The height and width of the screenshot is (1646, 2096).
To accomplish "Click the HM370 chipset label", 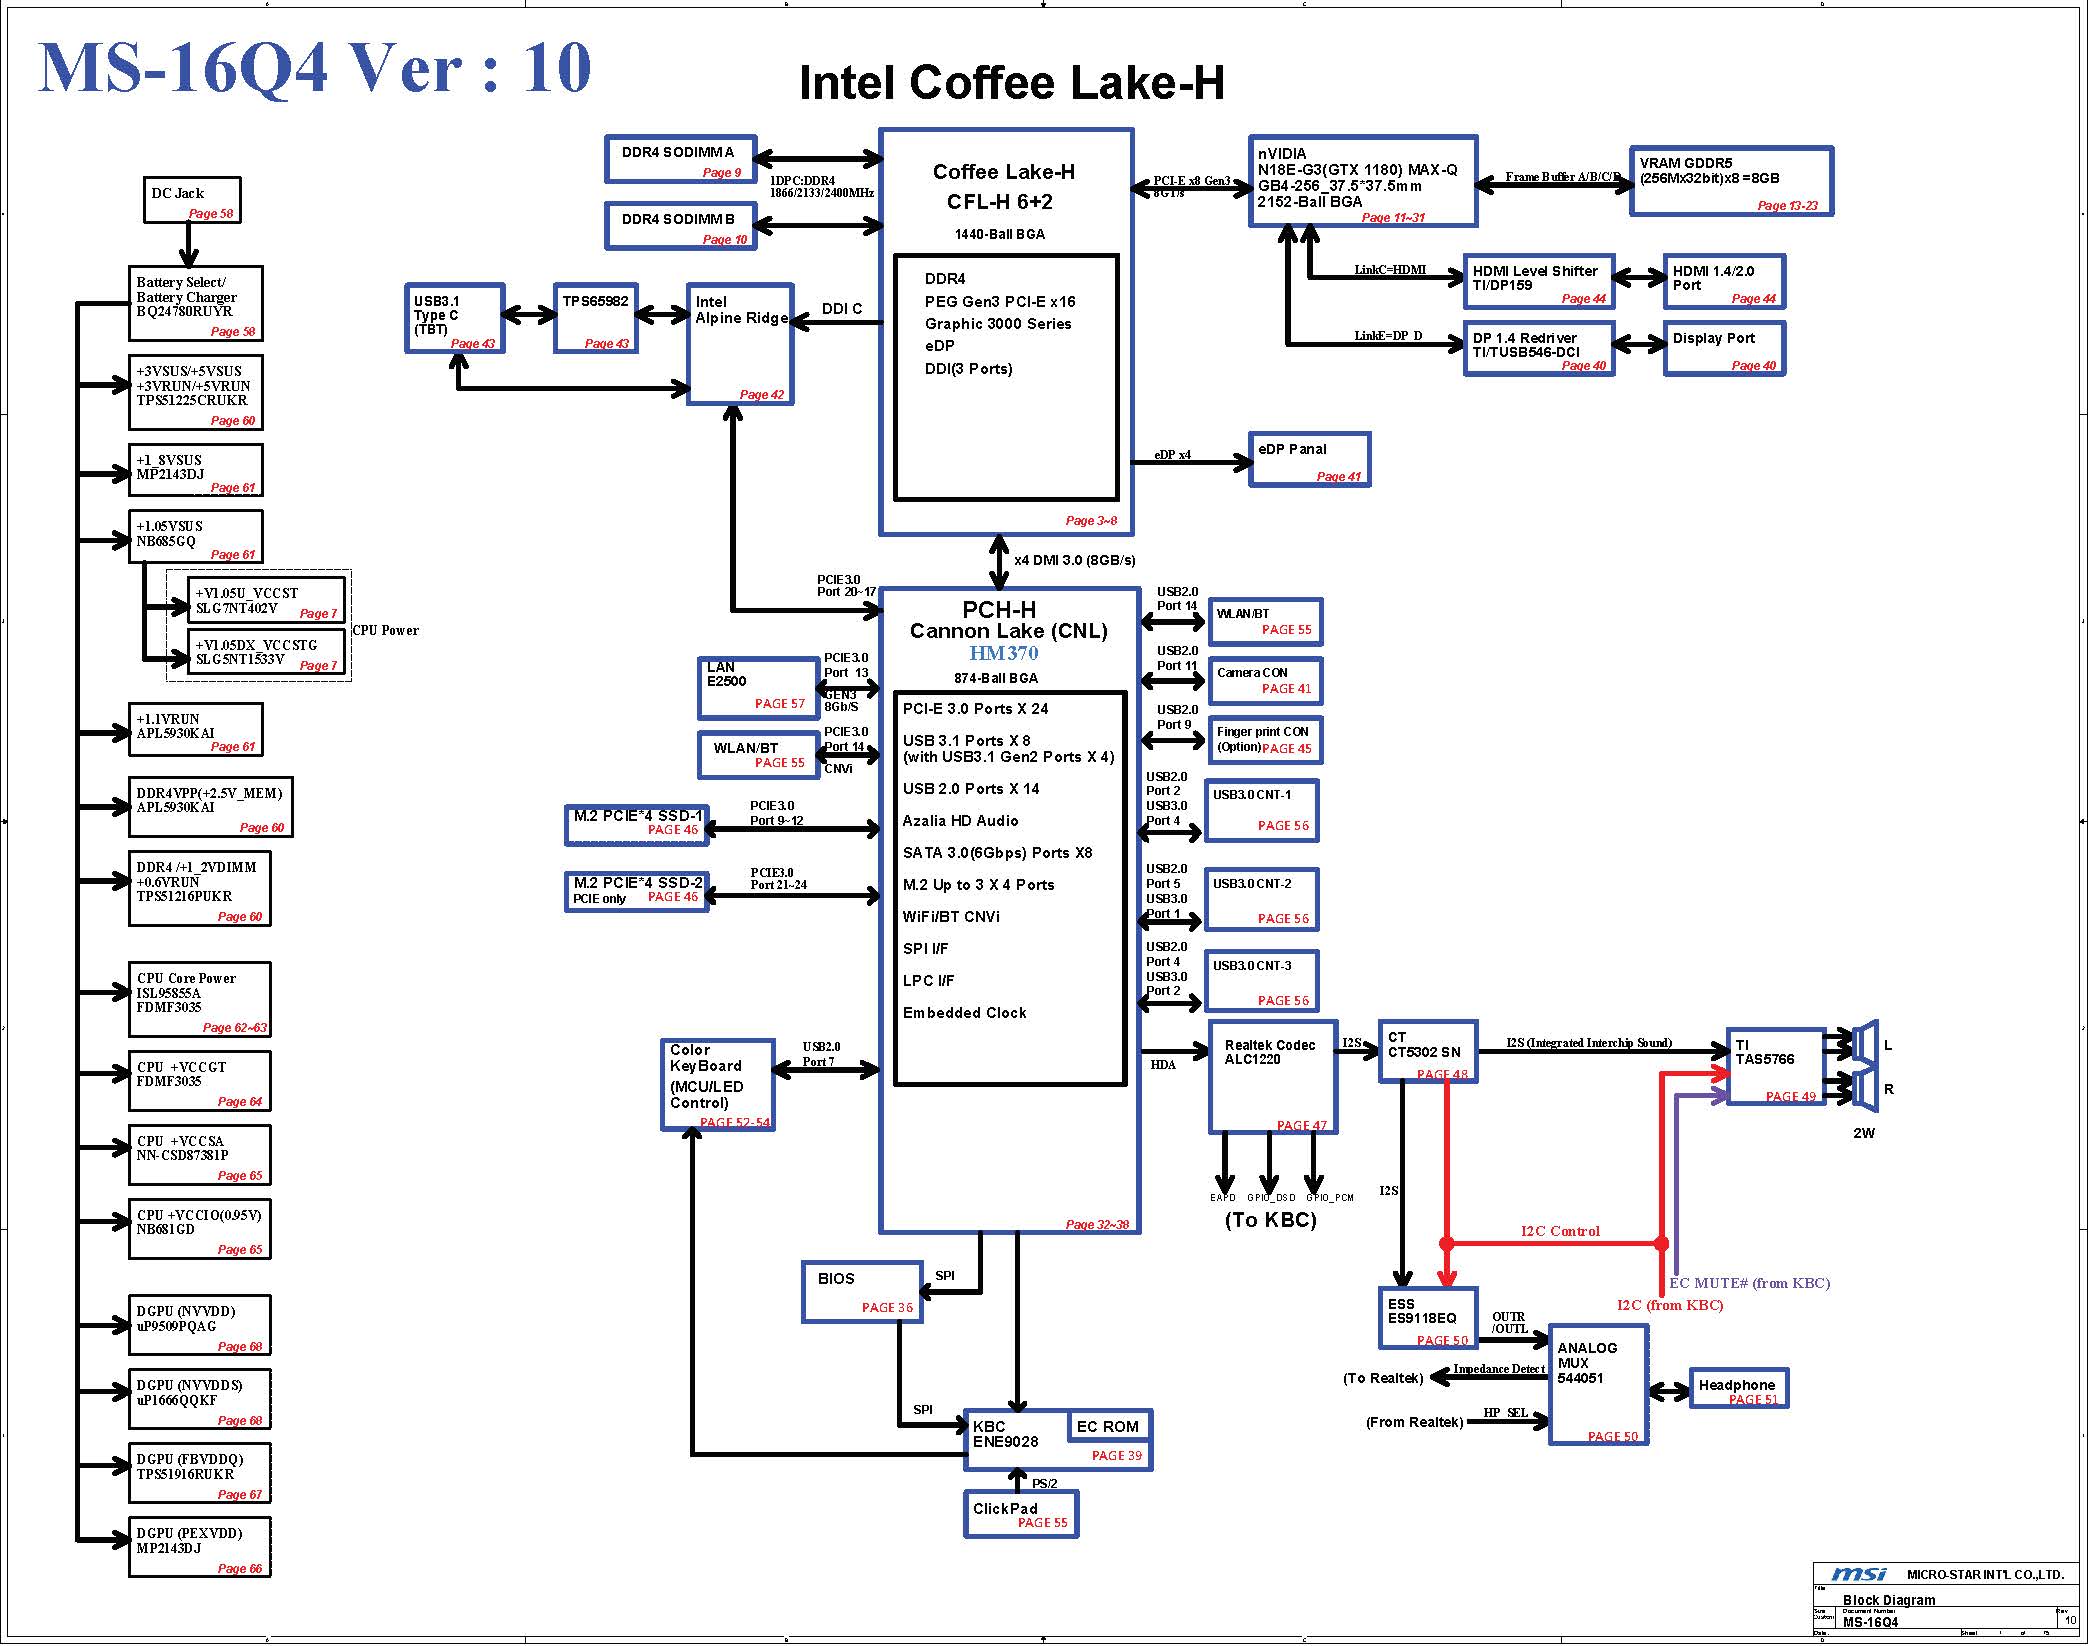I will tap(1006, 654).
